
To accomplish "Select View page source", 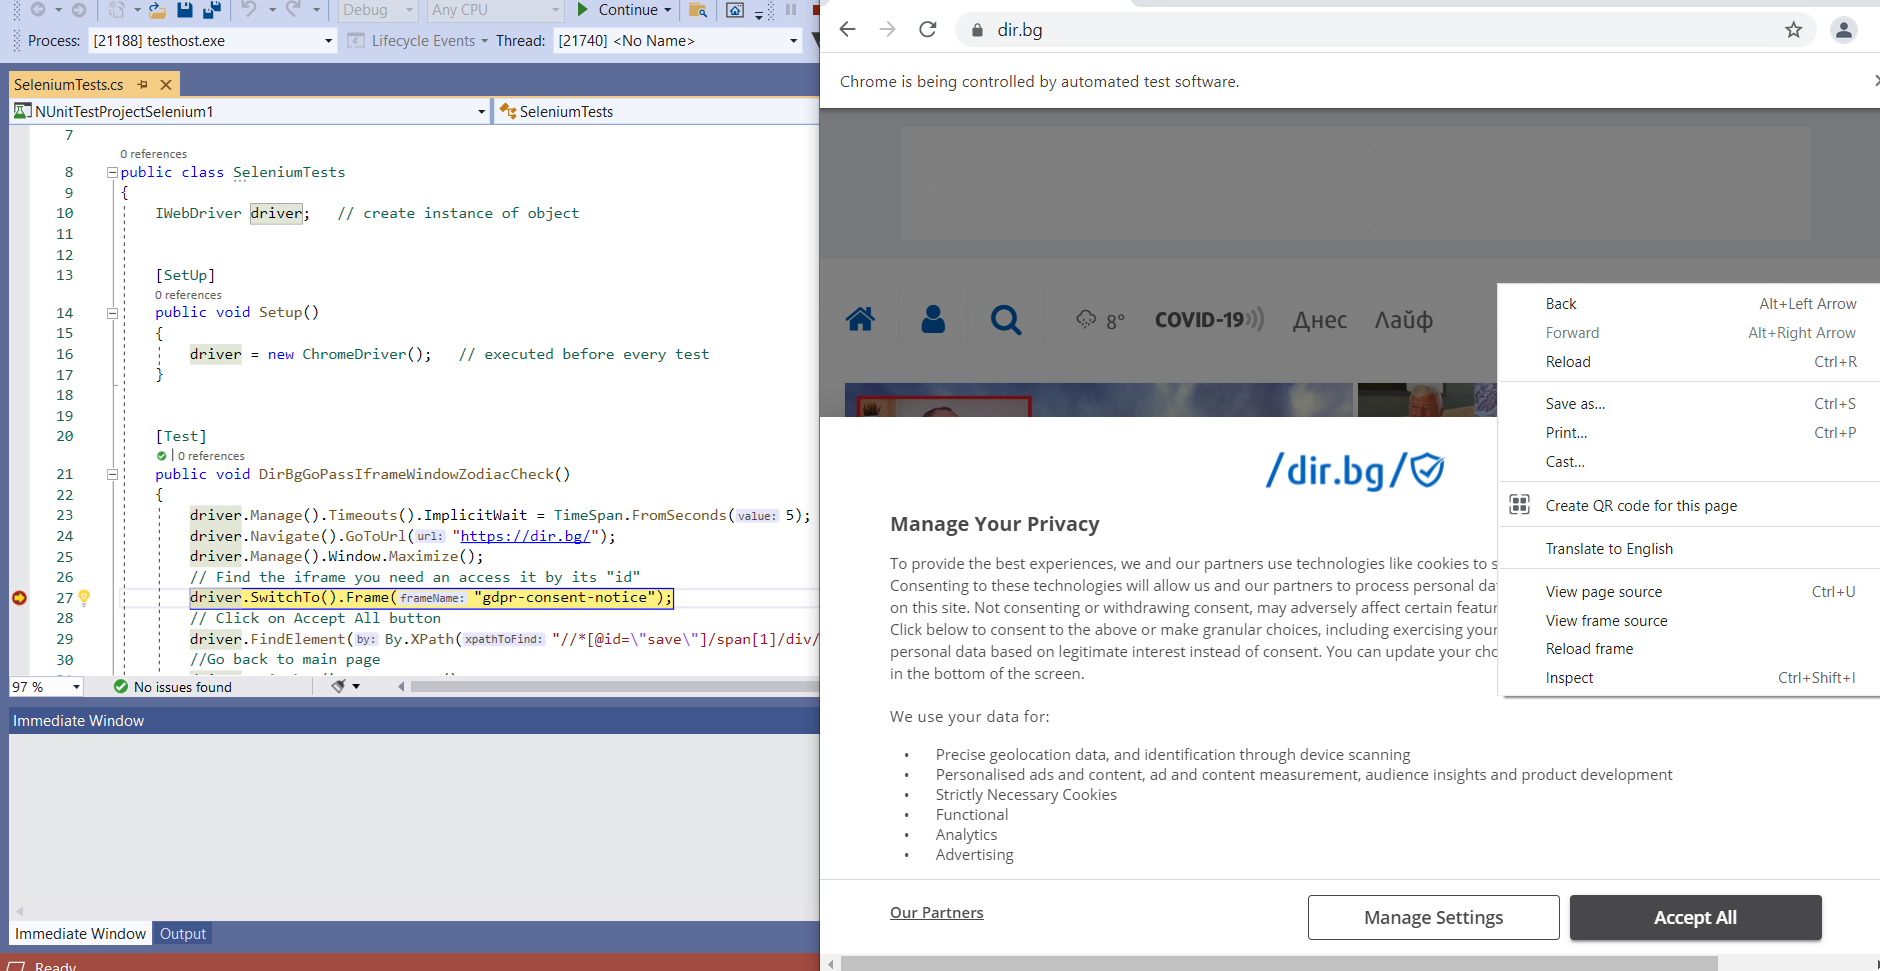I will pyautogui.click(x=1689, y=592).
